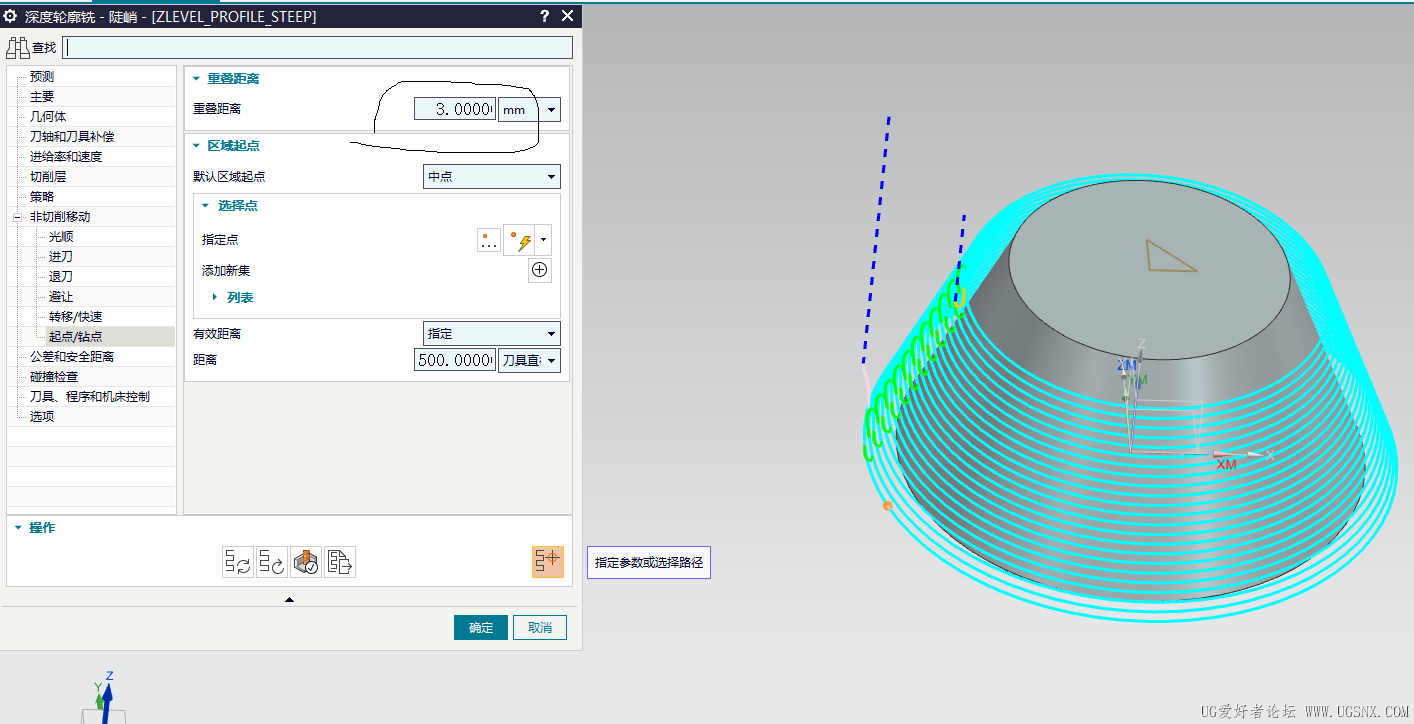Click the collapse dialog arrow above 确定
This screenshot has width=1414, height=724.
290,600
